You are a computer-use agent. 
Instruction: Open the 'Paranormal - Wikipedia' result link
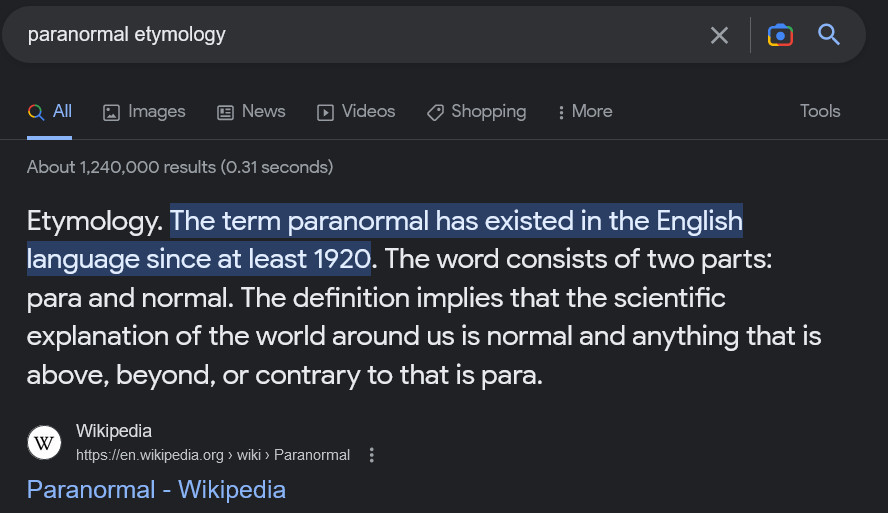coord(156,489)
